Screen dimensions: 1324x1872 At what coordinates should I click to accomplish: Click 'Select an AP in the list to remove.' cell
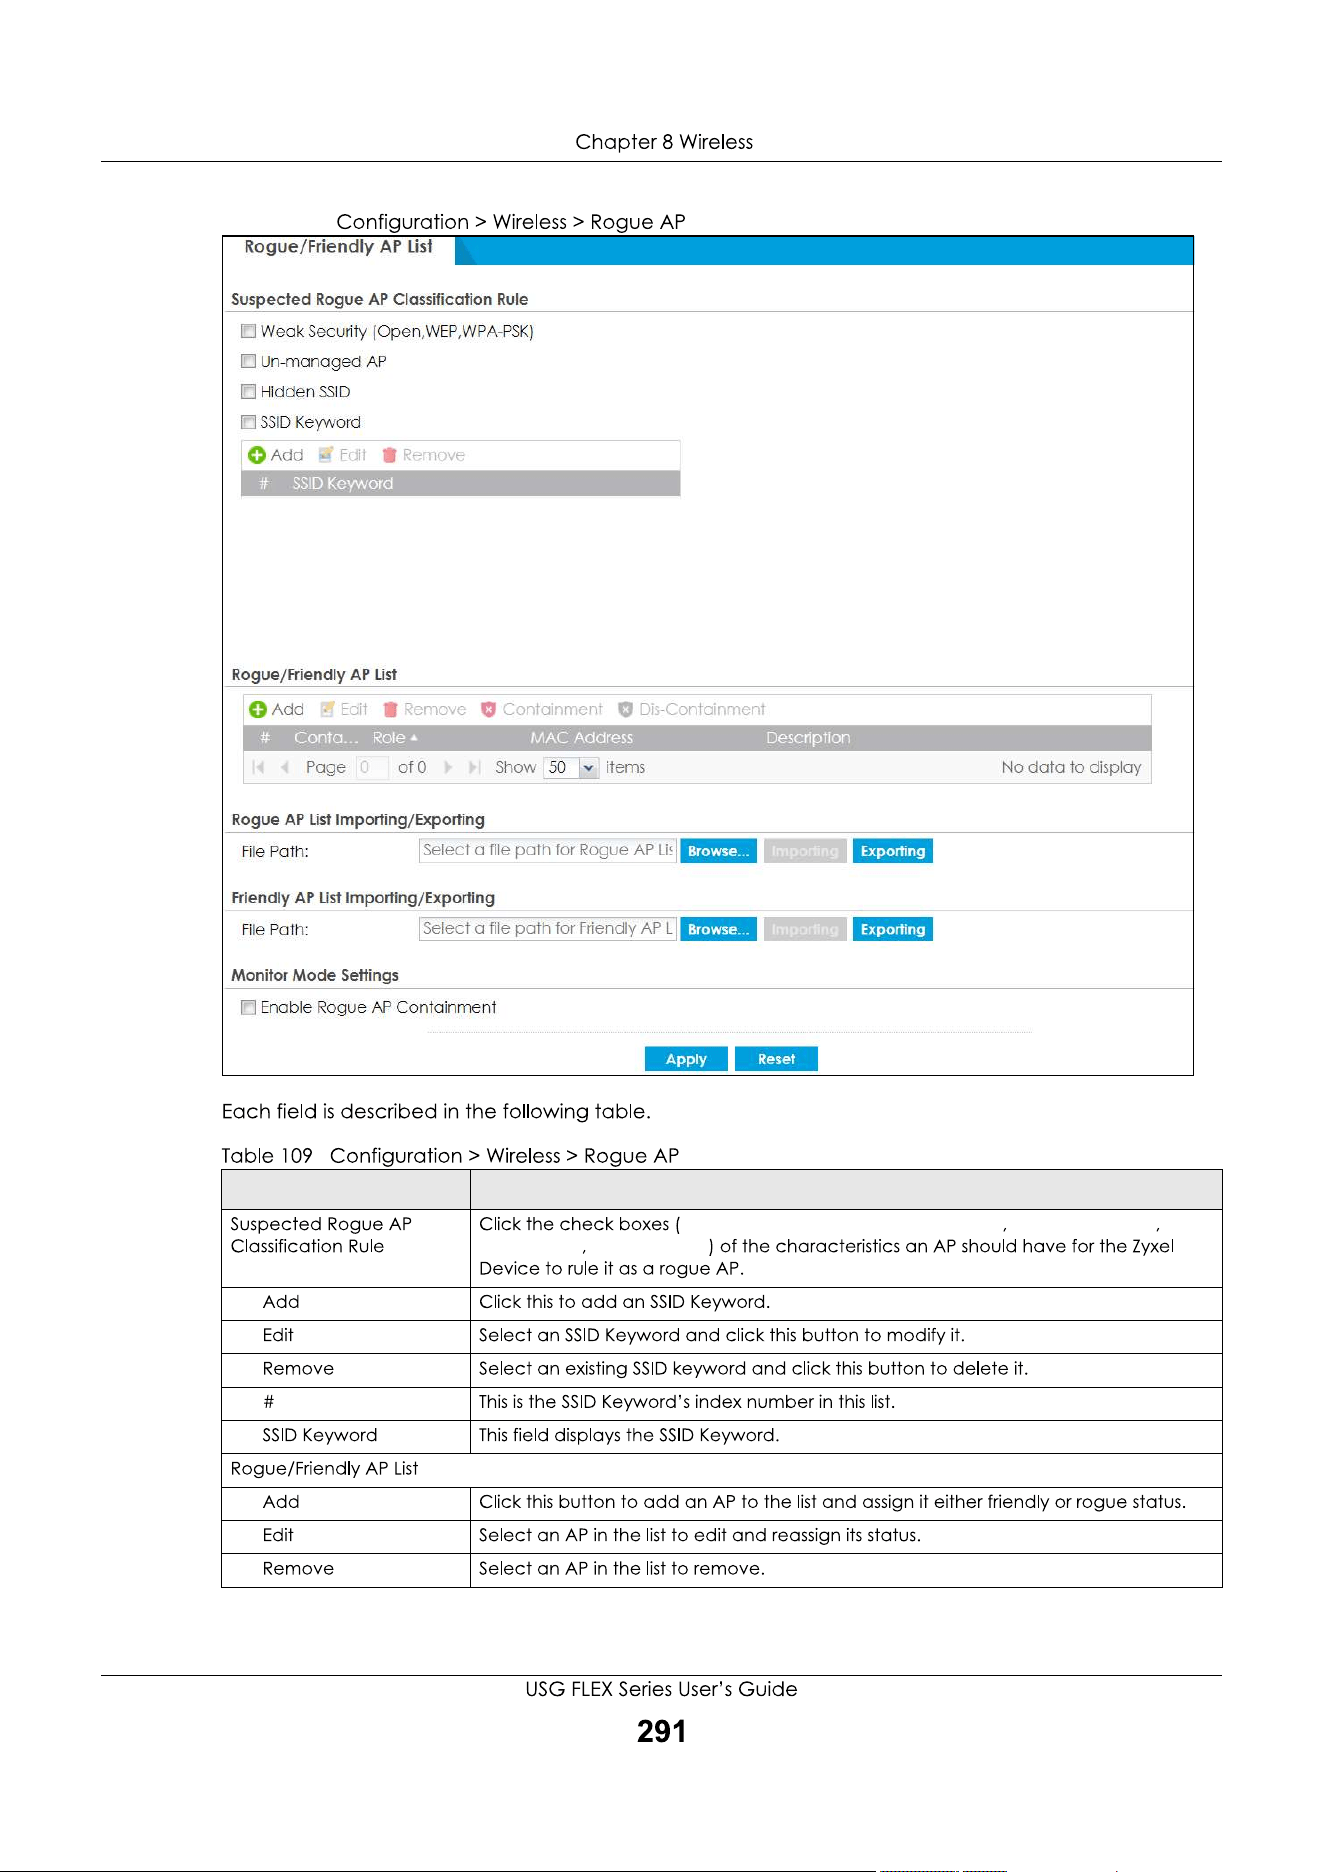point(846,1569)
